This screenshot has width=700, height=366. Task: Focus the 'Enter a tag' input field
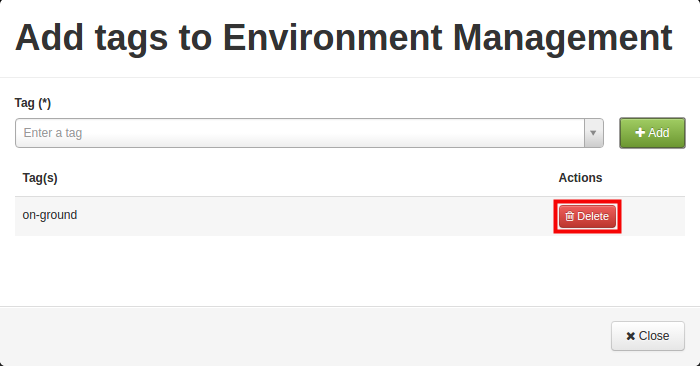coord(300,133)
